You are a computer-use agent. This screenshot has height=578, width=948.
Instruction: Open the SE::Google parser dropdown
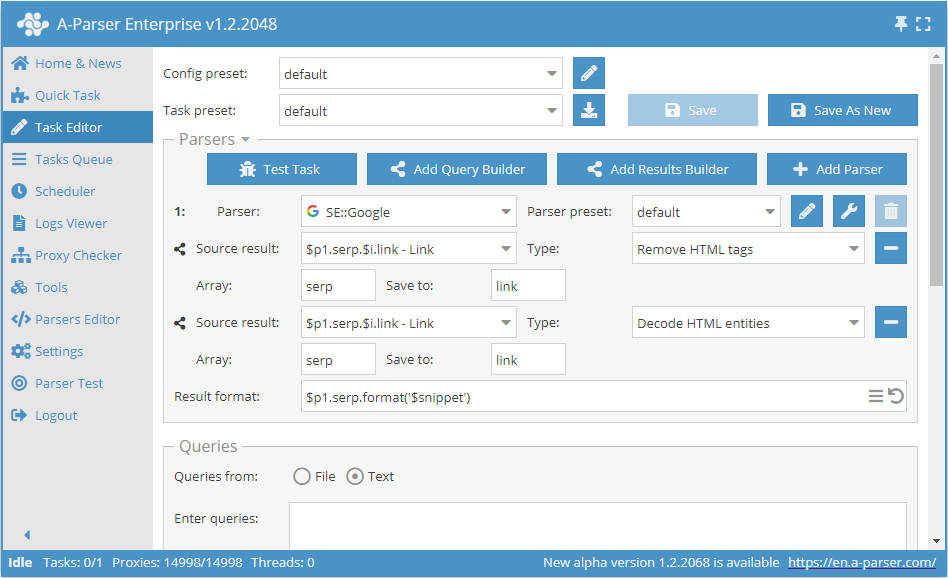point(408,212)
